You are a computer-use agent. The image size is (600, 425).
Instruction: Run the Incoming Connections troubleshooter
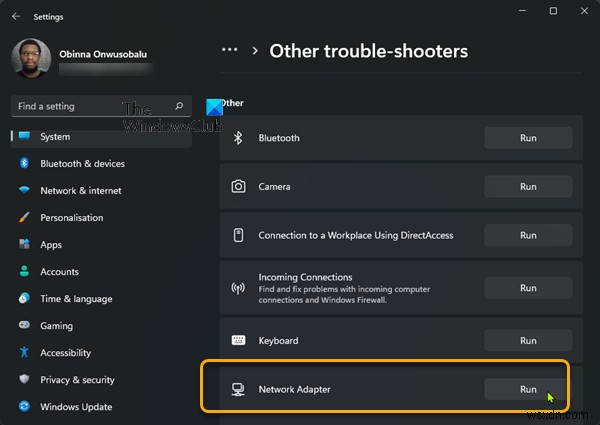[528, 288]
